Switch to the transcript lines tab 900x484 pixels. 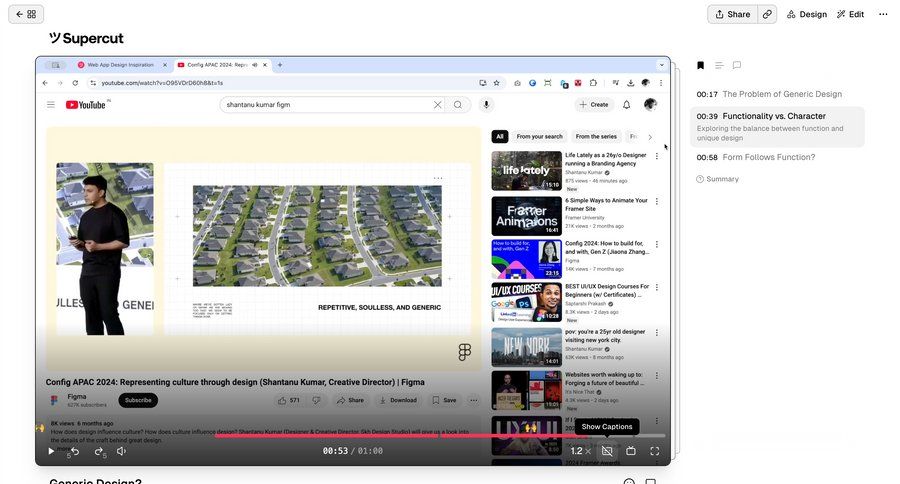pos(719,65)
